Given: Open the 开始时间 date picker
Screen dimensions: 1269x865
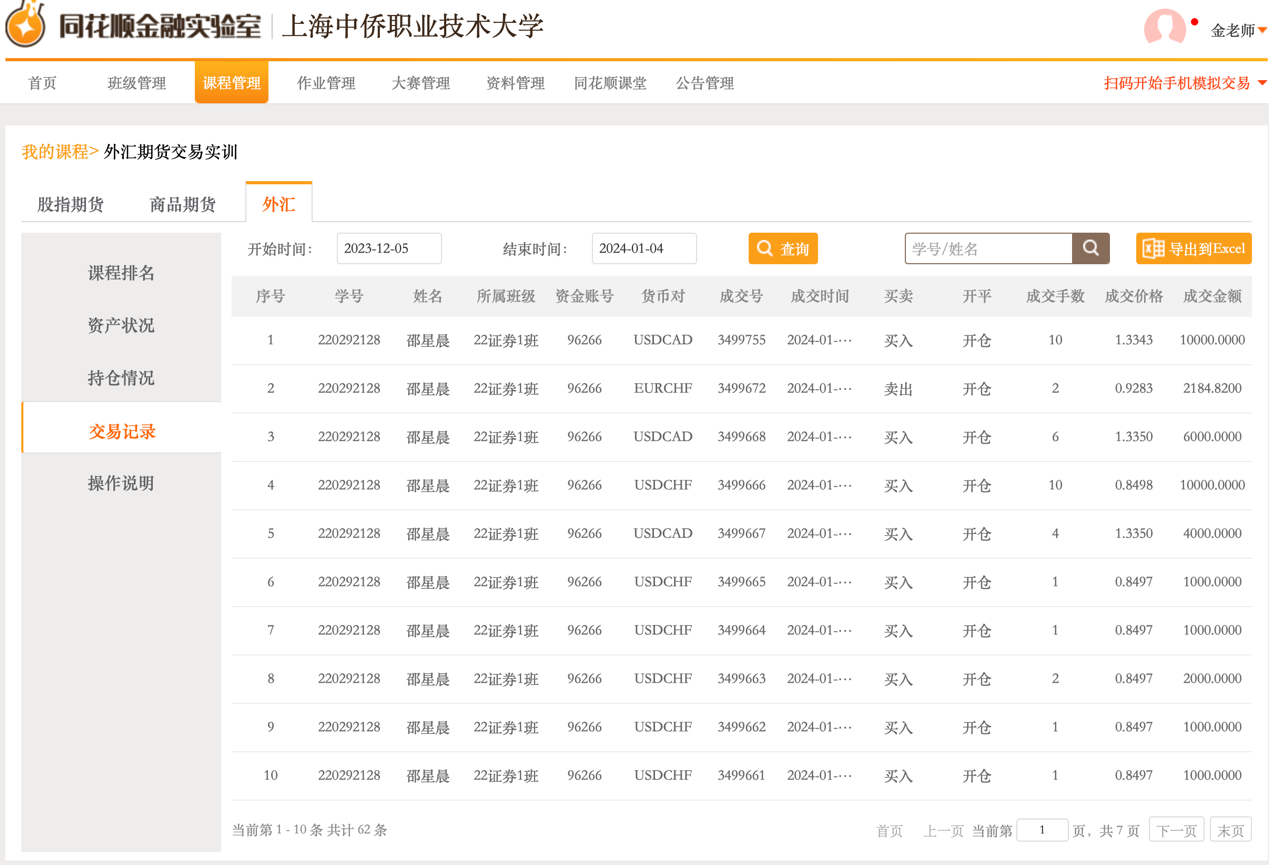Looking at the screenshot, I should [x=389, y=249].
